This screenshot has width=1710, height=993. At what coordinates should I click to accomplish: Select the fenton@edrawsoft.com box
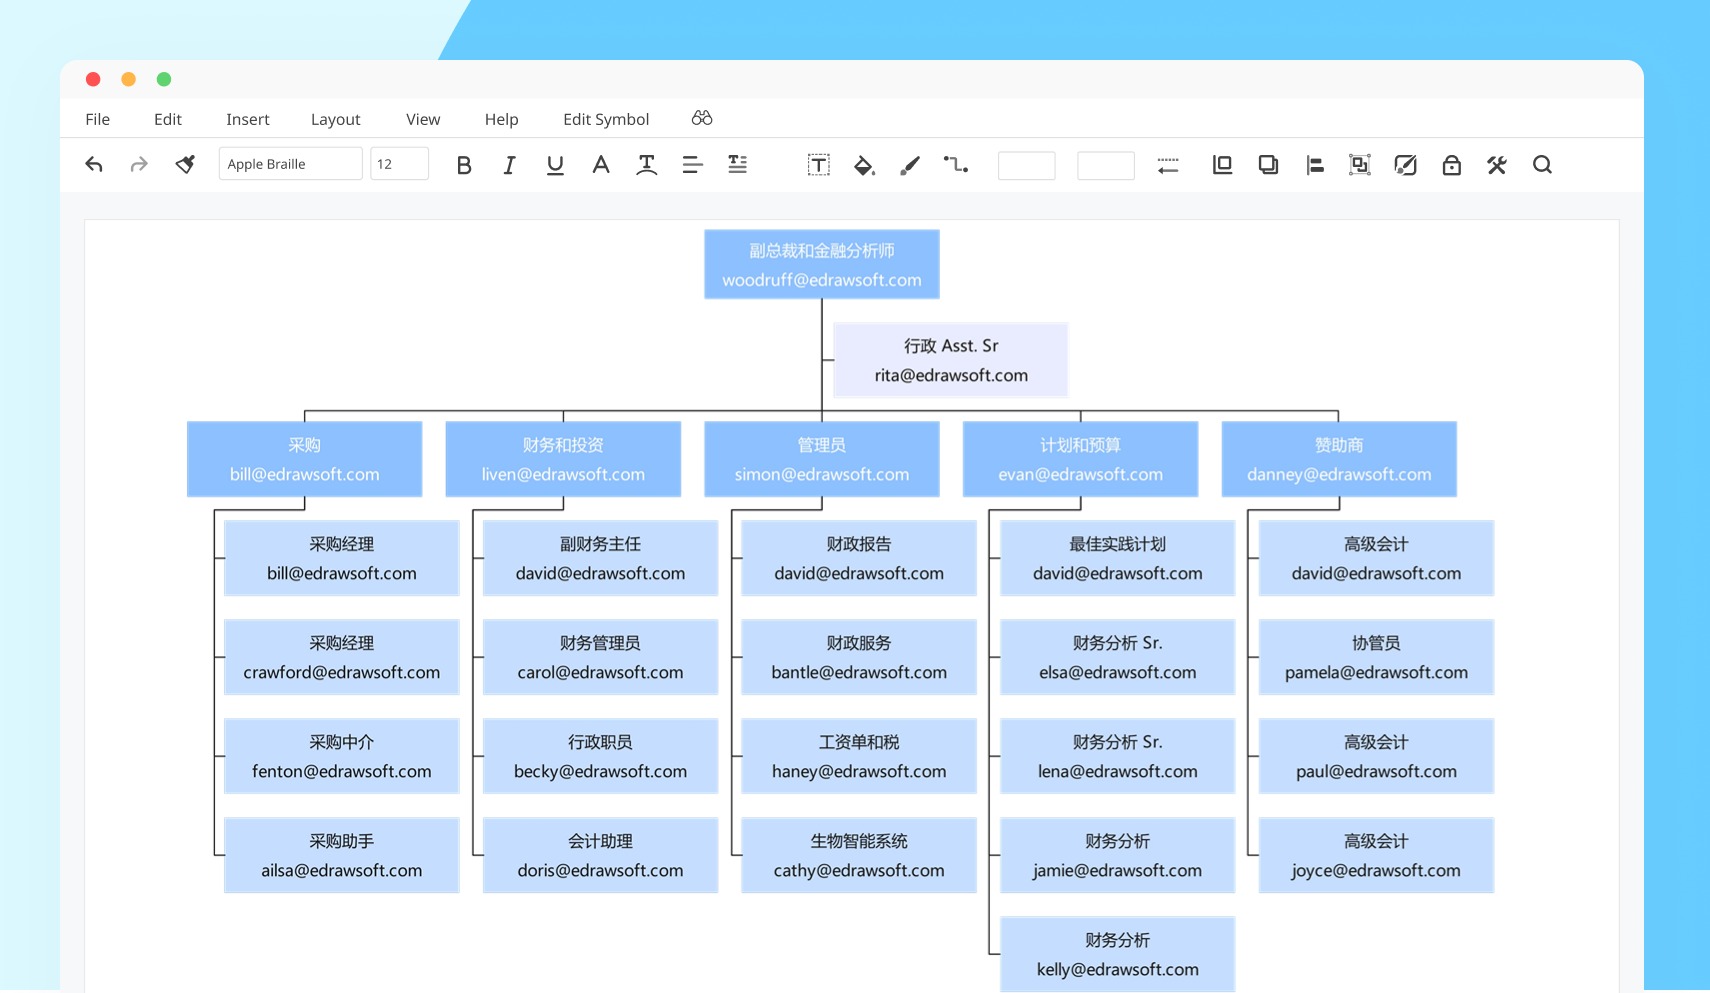click(342, 756)
